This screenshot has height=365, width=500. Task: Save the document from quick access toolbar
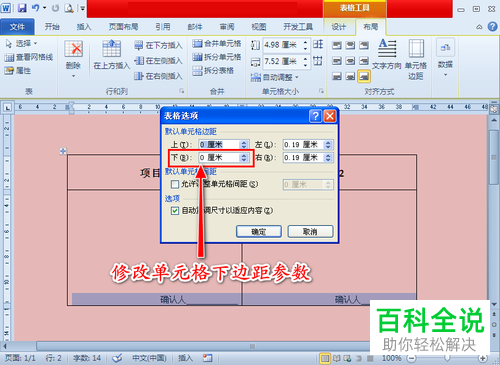pos(22,8)
